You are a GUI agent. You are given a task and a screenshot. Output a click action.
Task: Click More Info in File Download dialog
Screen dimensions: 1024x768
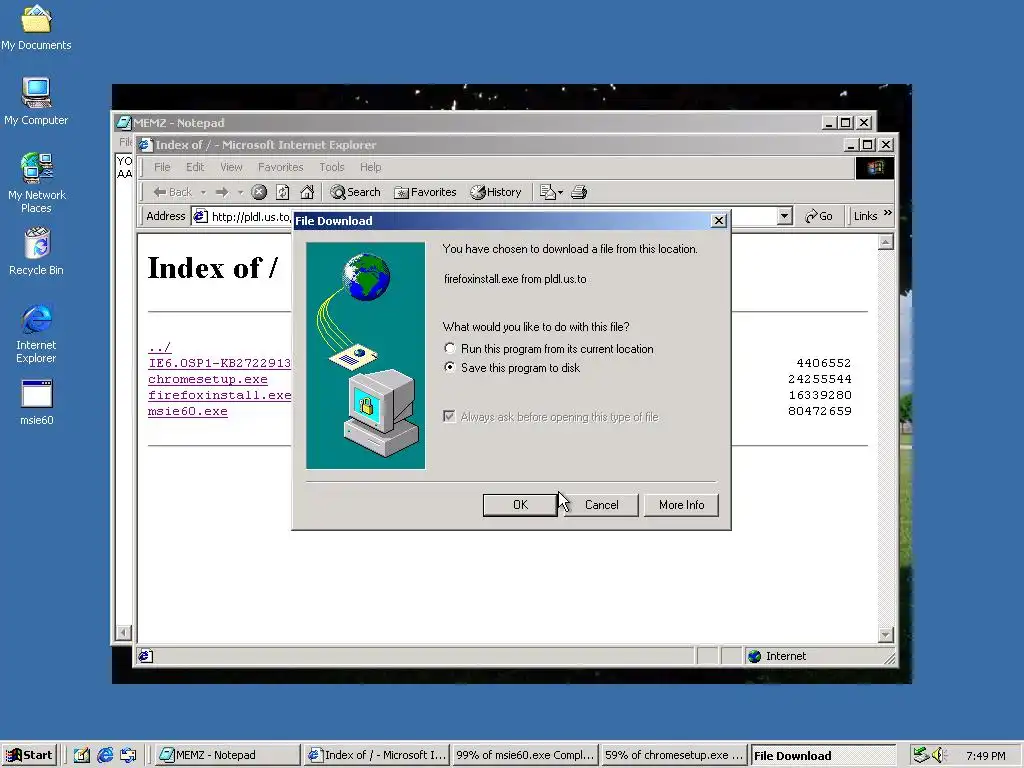tap(681, 505)
